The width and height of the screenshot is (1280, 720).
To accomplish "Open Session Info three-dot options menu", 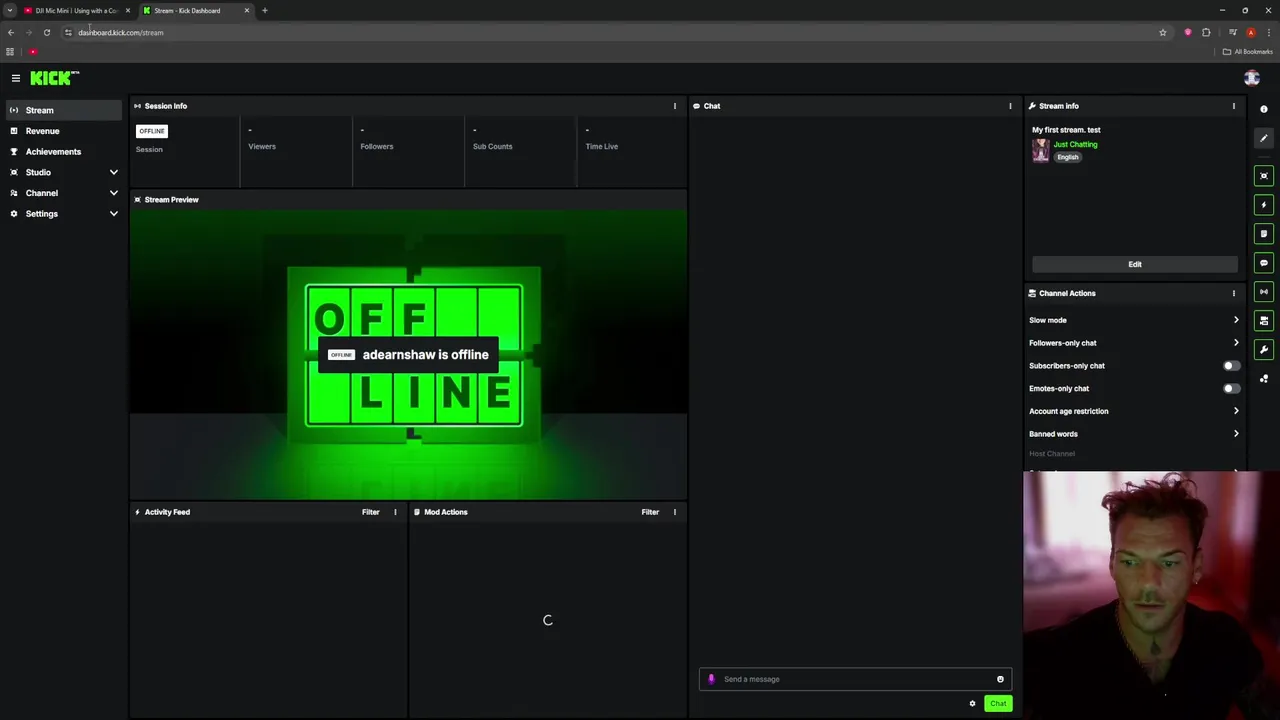I will tap(675, 106).
